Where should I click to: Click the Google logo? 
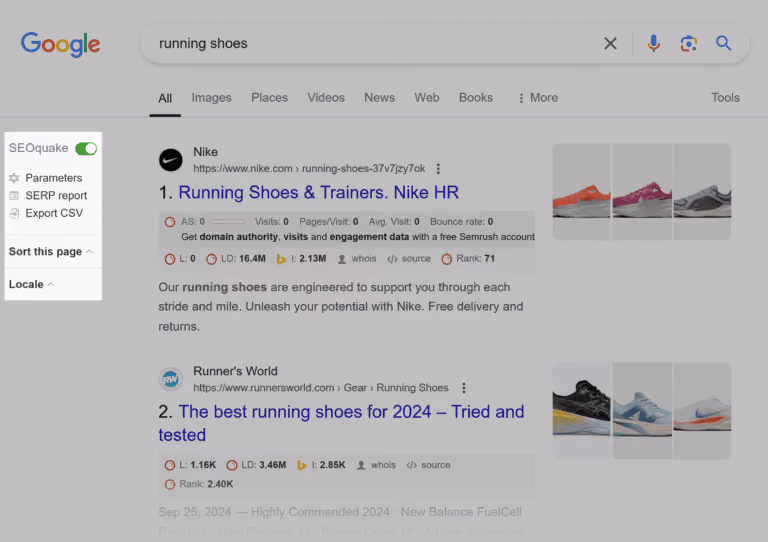(x=60, y=45)
